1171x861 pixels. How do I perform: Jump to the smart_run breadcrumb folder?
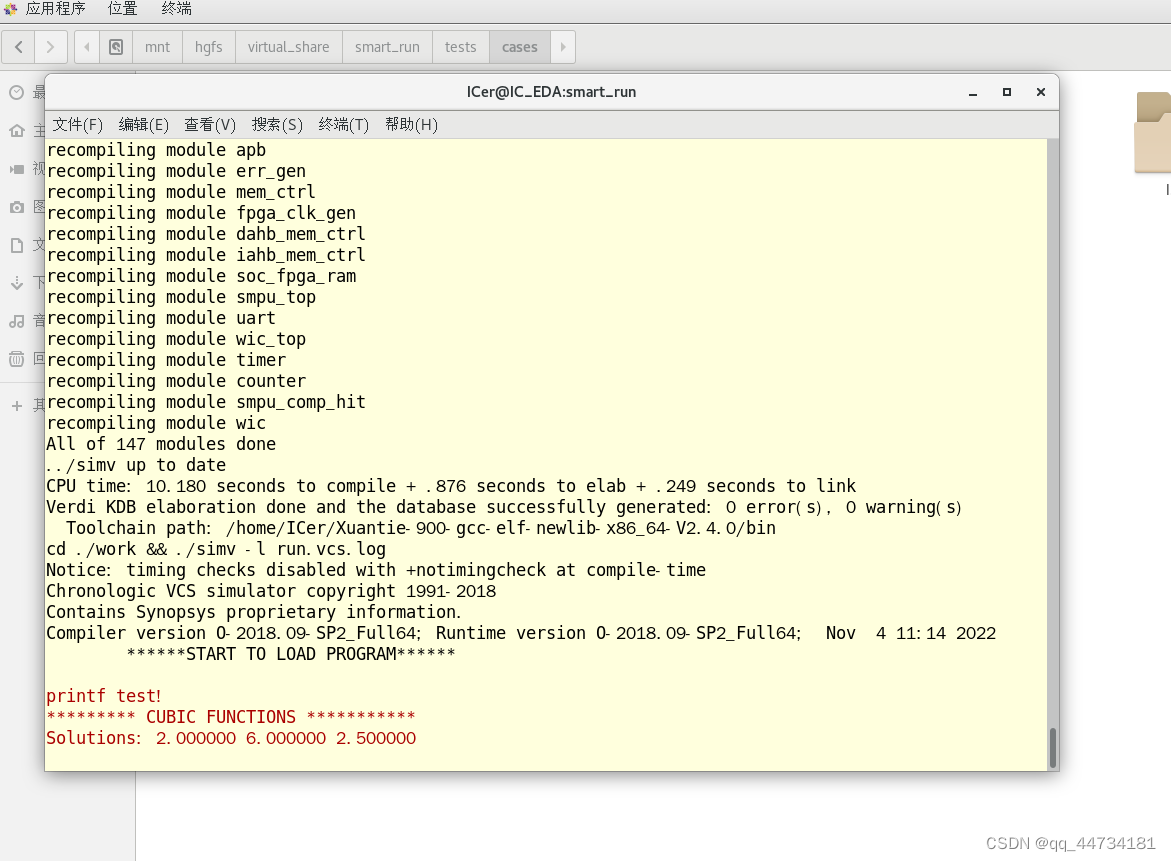[x=387, y=46]
